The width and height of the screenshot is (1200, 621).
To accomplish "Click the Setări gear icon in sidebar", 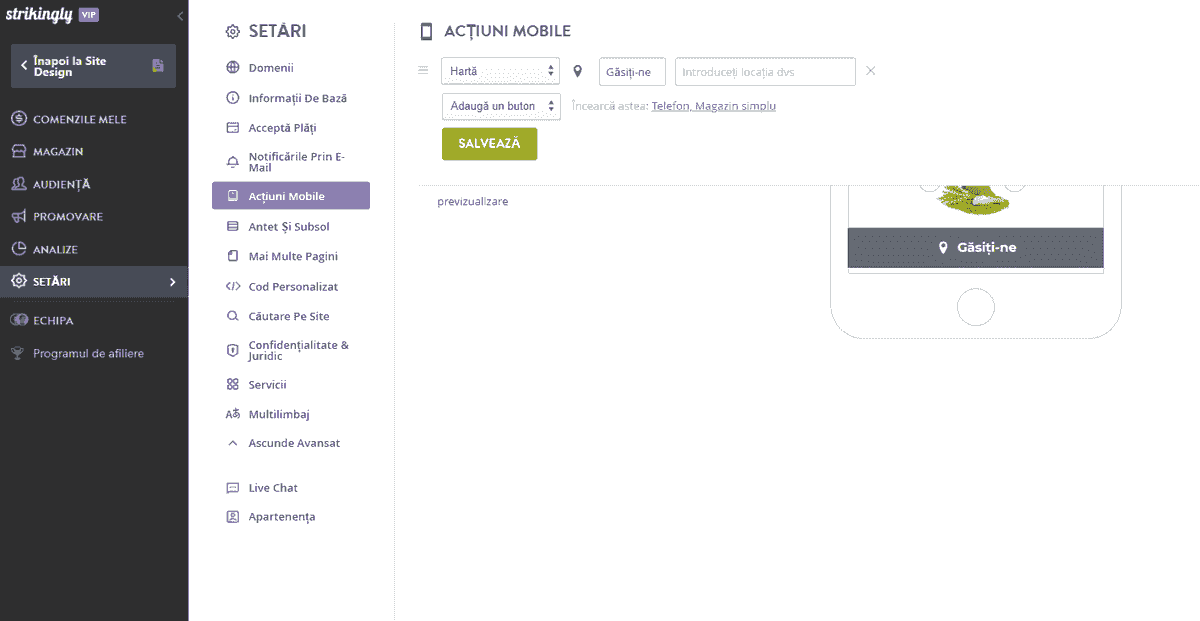I will pos(18,282).
